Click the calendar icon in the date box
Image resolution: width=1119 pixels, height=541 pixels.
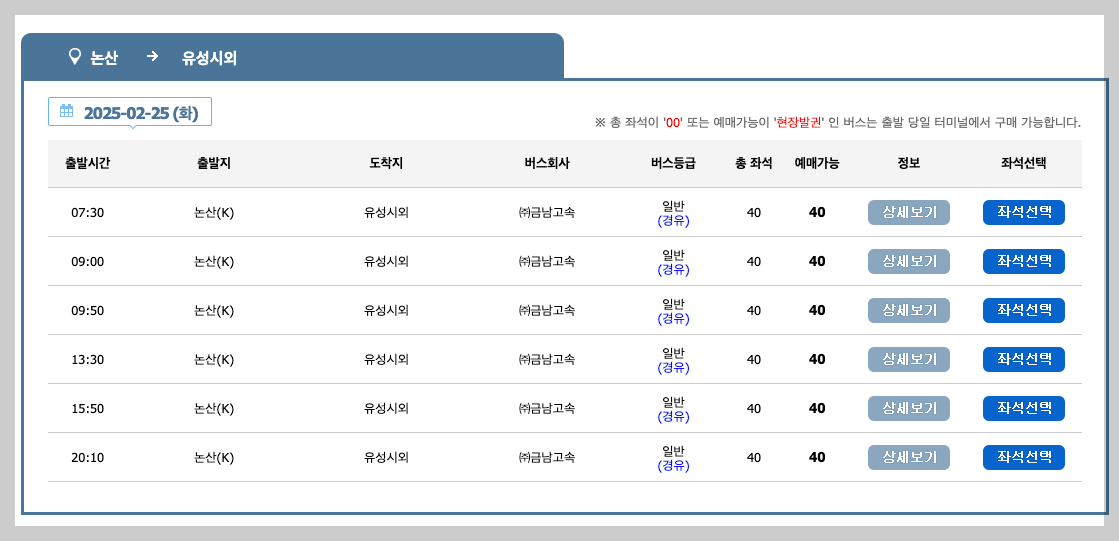66,111
